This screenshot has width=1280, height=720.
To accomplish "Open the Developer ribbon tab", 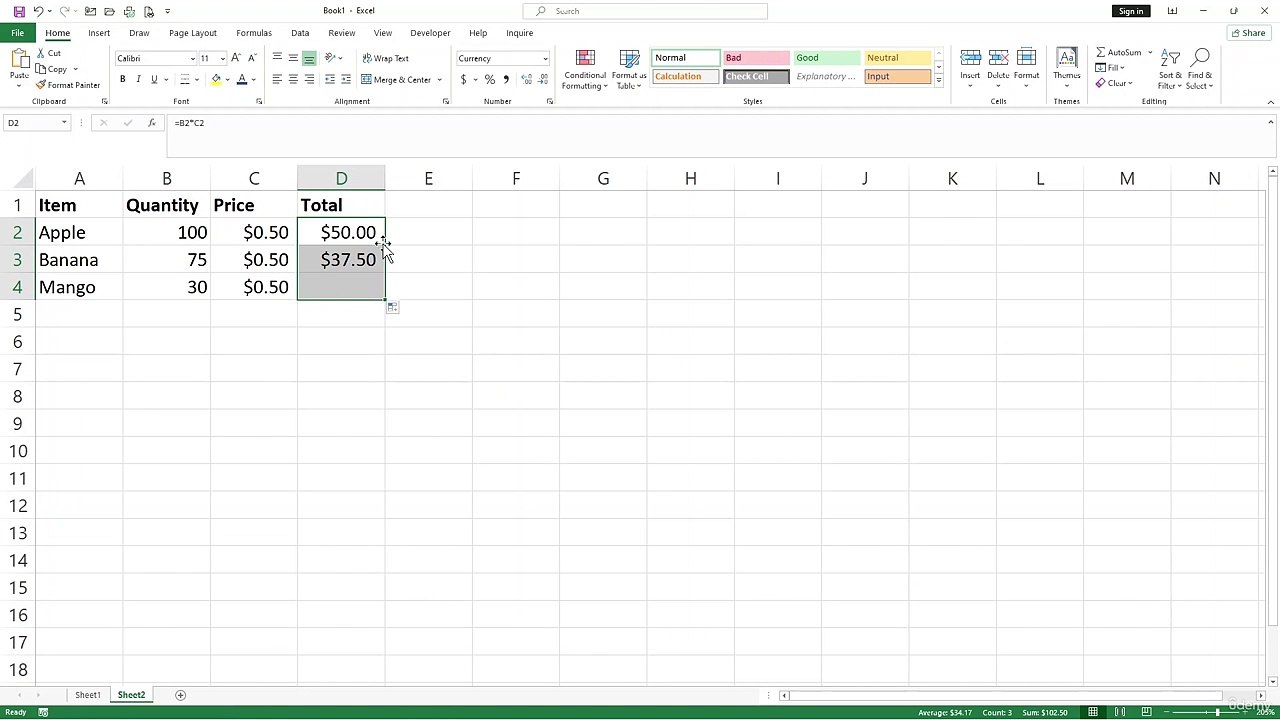I will point(430,33).
